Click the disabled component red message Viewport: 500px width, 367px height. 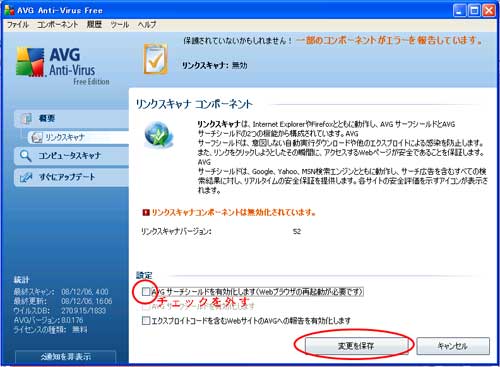[x=234, y=212]
